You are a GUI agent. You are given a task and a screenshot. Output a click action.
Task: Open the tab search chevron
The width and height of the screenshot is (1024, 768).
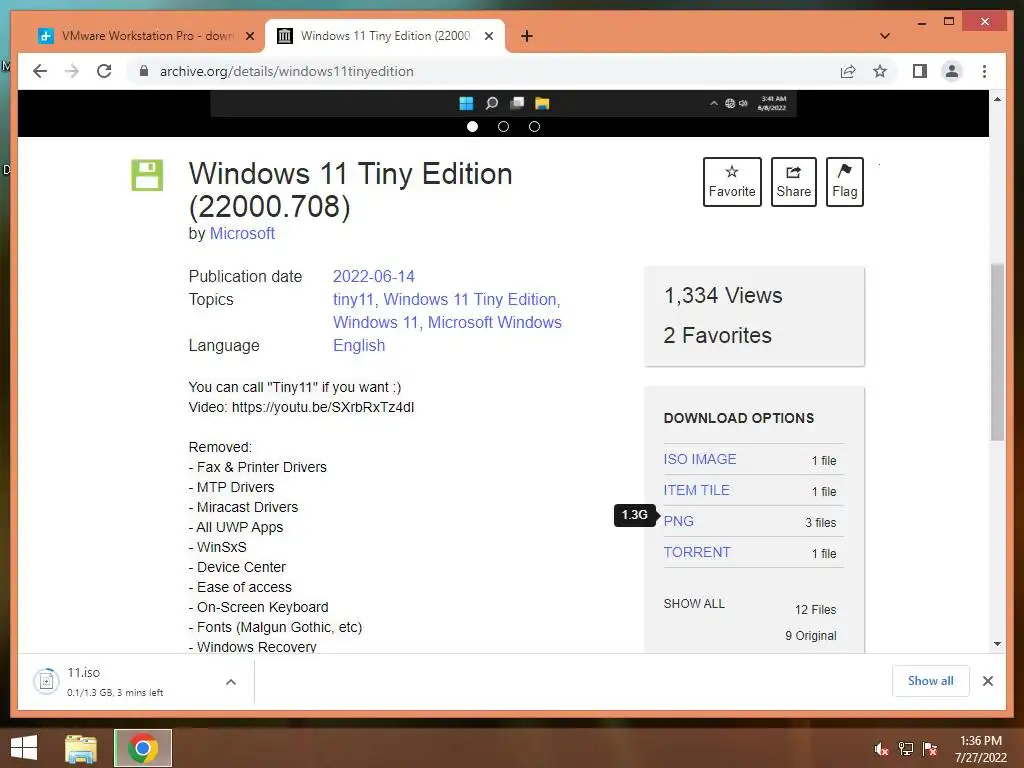885,36
